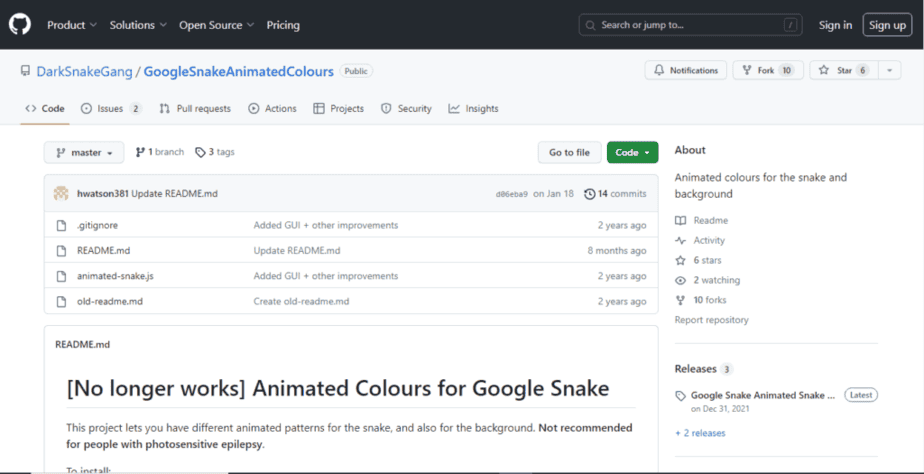Click the README.md panel header label

click(x=82, y=344)
